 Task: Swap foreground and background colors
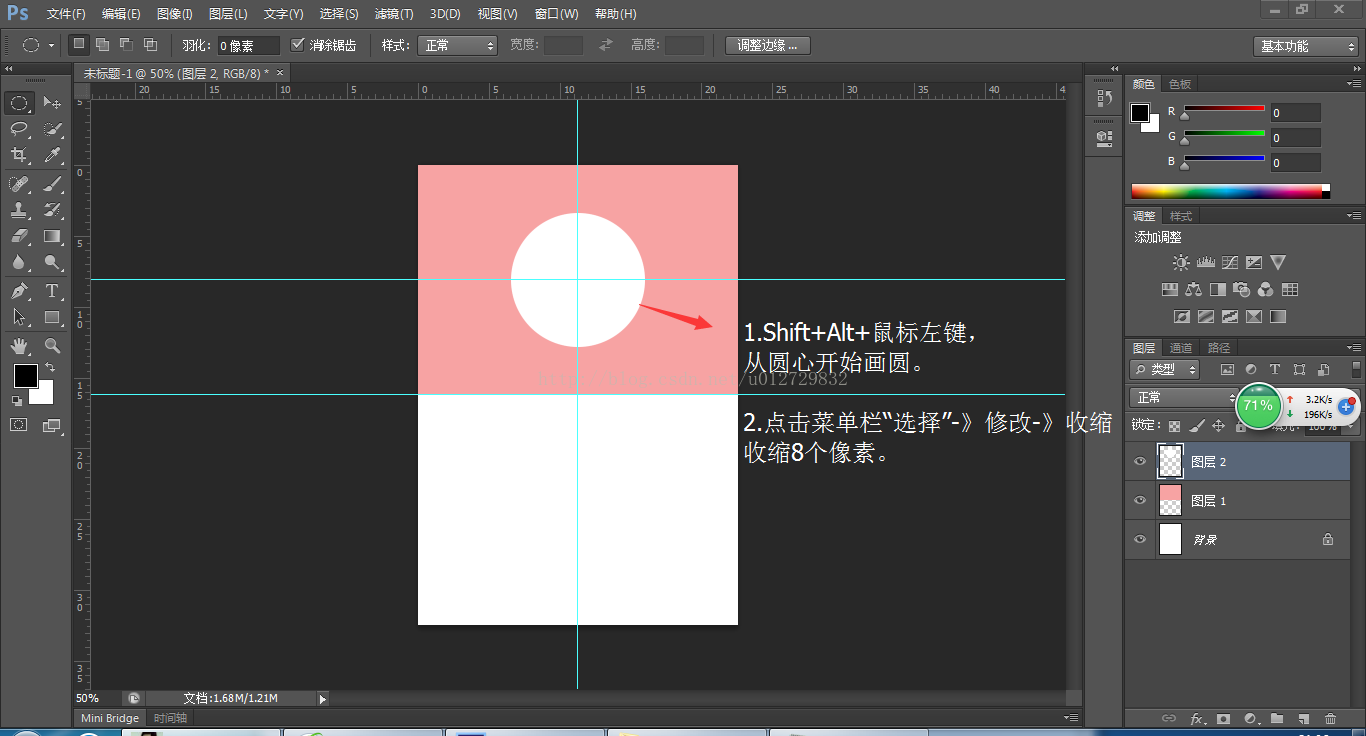tap(49, 368)
